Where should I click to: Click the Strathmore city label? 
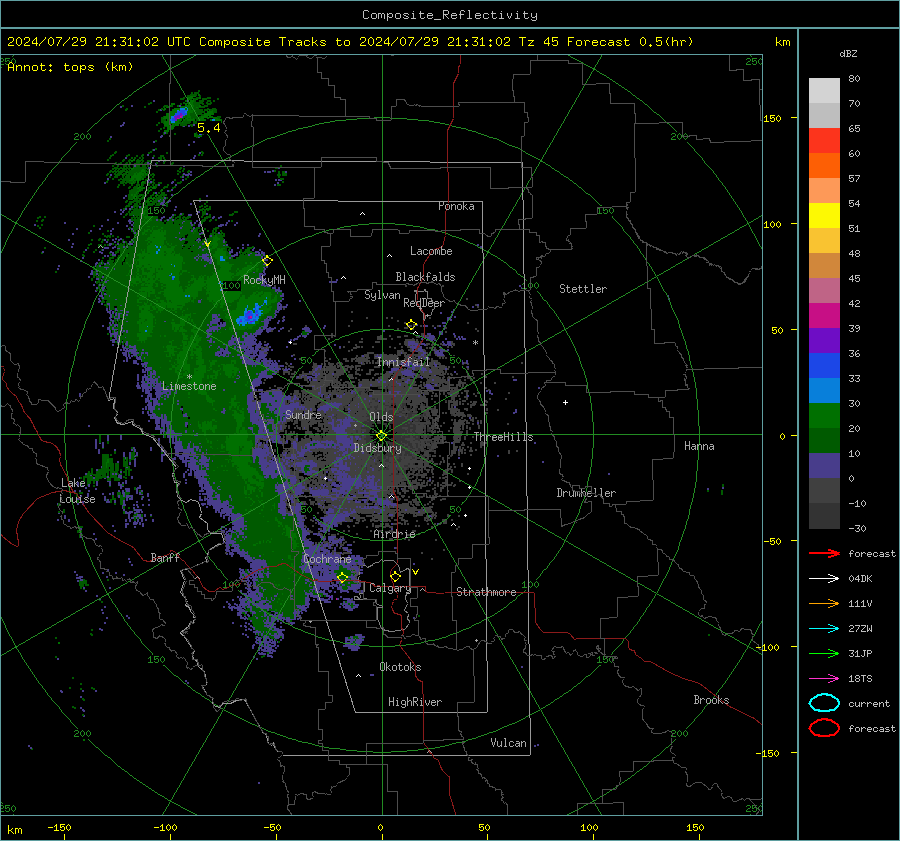click(x=486, y=592)
